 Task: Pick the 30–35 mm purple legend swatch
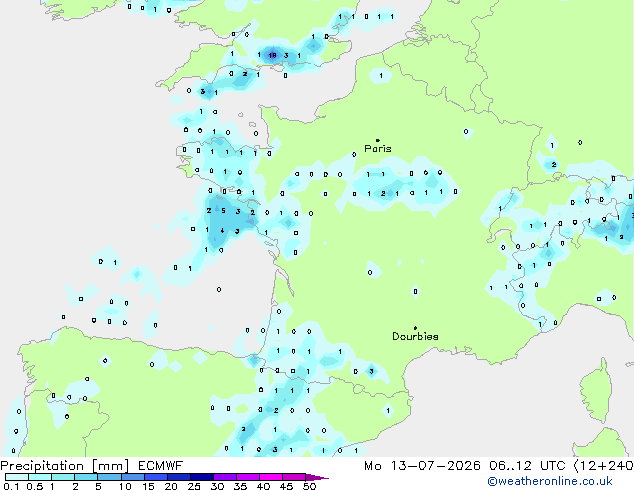pos(224,477)
